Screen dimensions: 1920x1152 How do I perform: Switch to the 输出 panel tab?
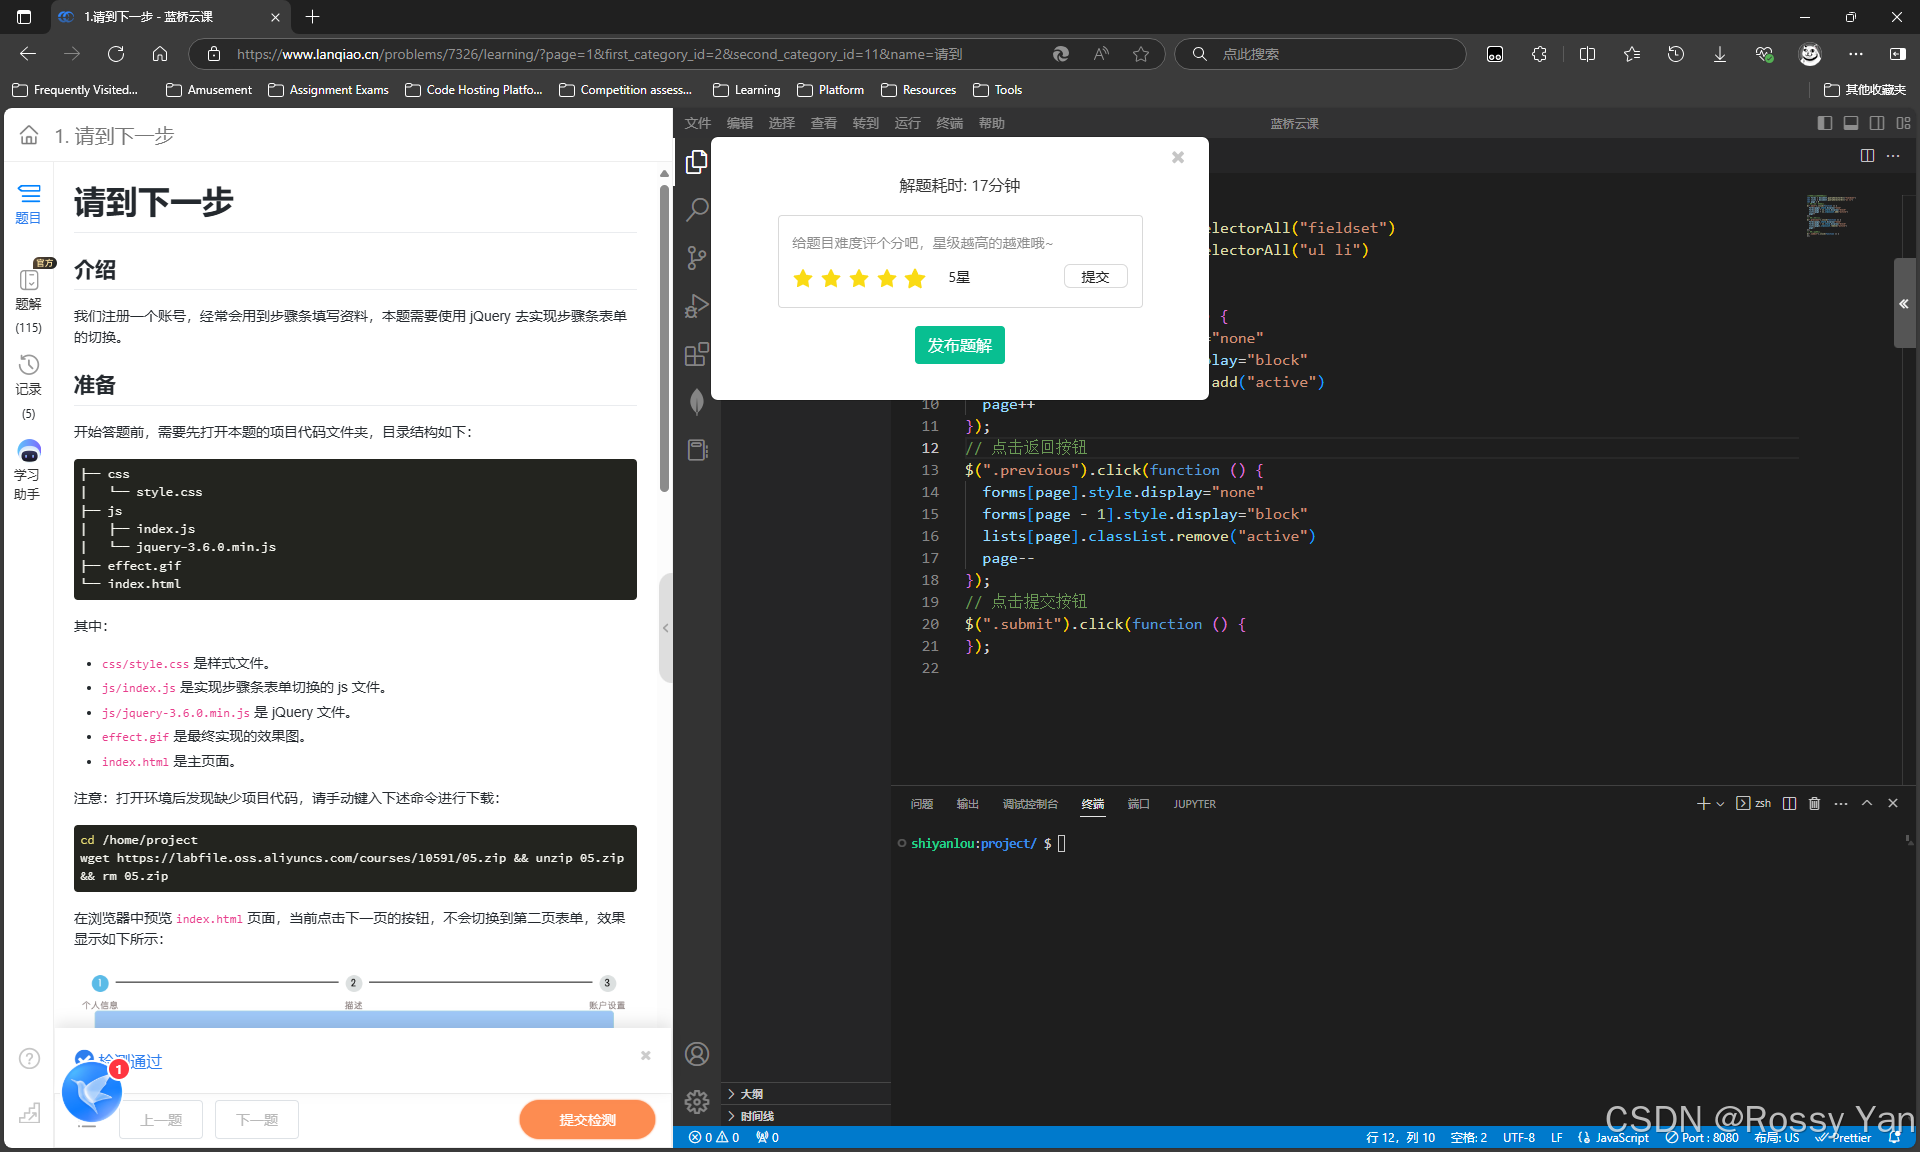click(x=967, y=804)
